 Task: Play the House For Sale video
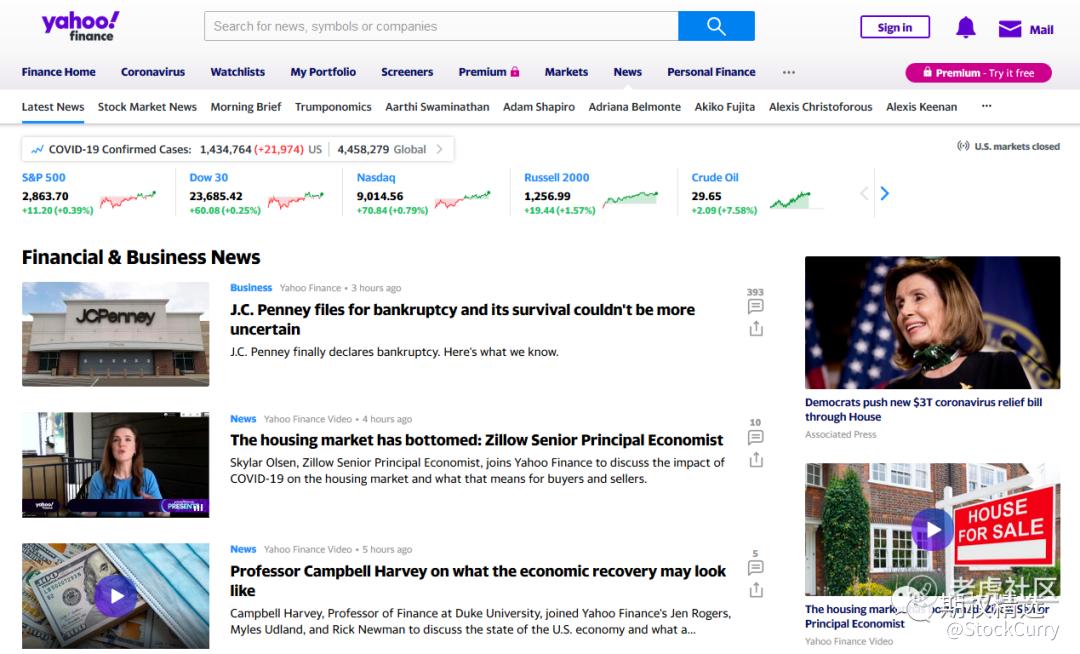932,529
